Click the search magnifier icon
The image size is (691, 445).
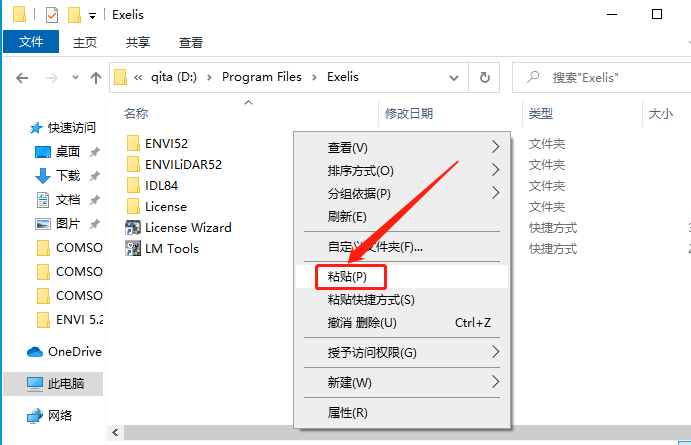533,77
